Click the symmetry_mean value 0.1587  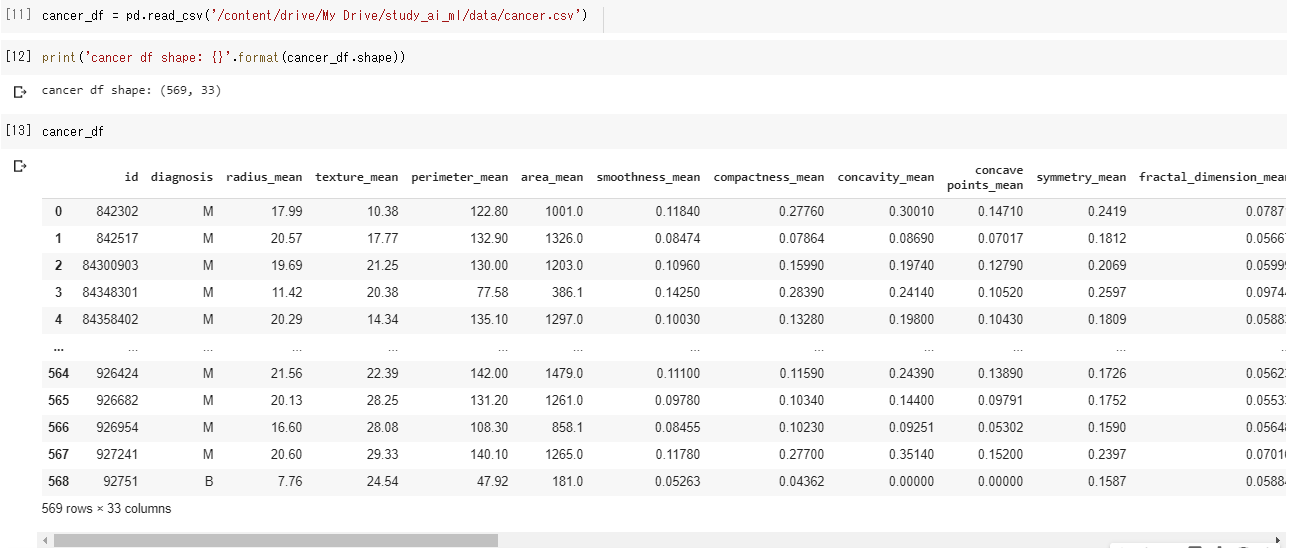pos(1107,482)
